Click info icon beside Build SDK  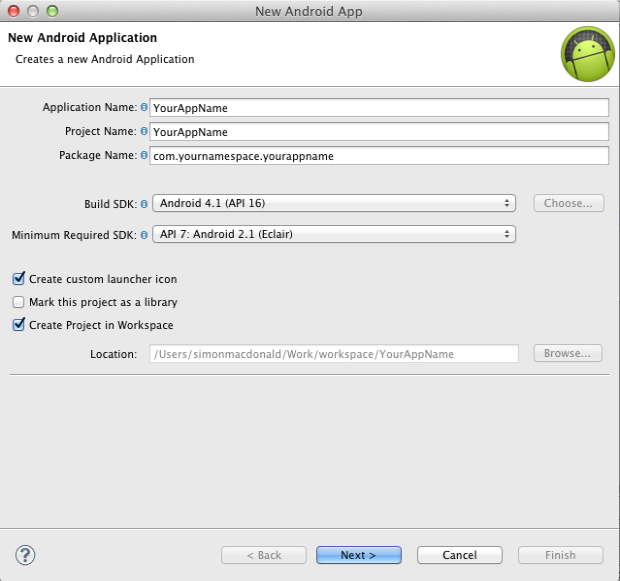coord(144,204)
